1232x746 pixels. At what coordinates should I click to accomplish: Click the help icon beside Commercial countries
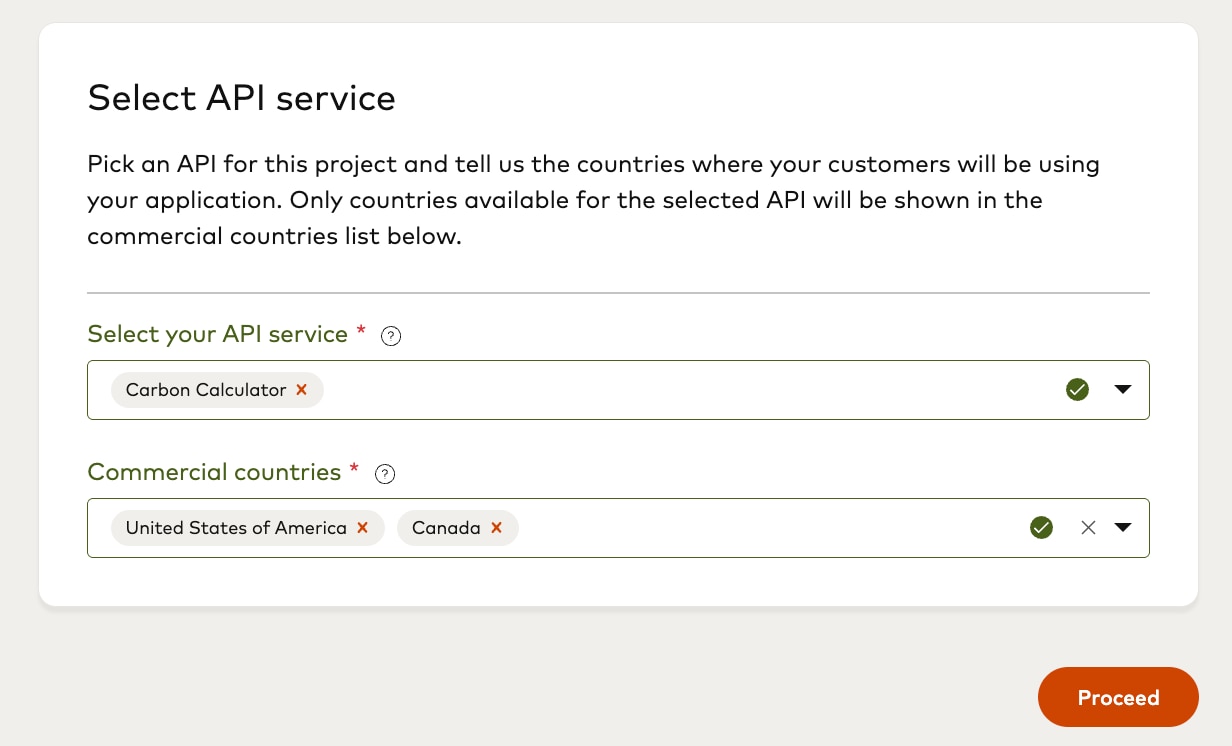[x=385, y=474]
